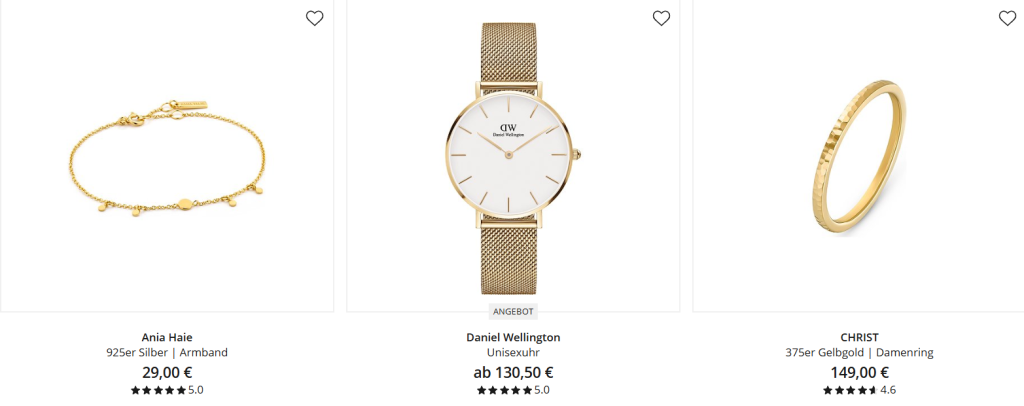Add Ania Haie bracelet to wishlist heart
Screen dimensions: 1024x406
tap(315, 18)
